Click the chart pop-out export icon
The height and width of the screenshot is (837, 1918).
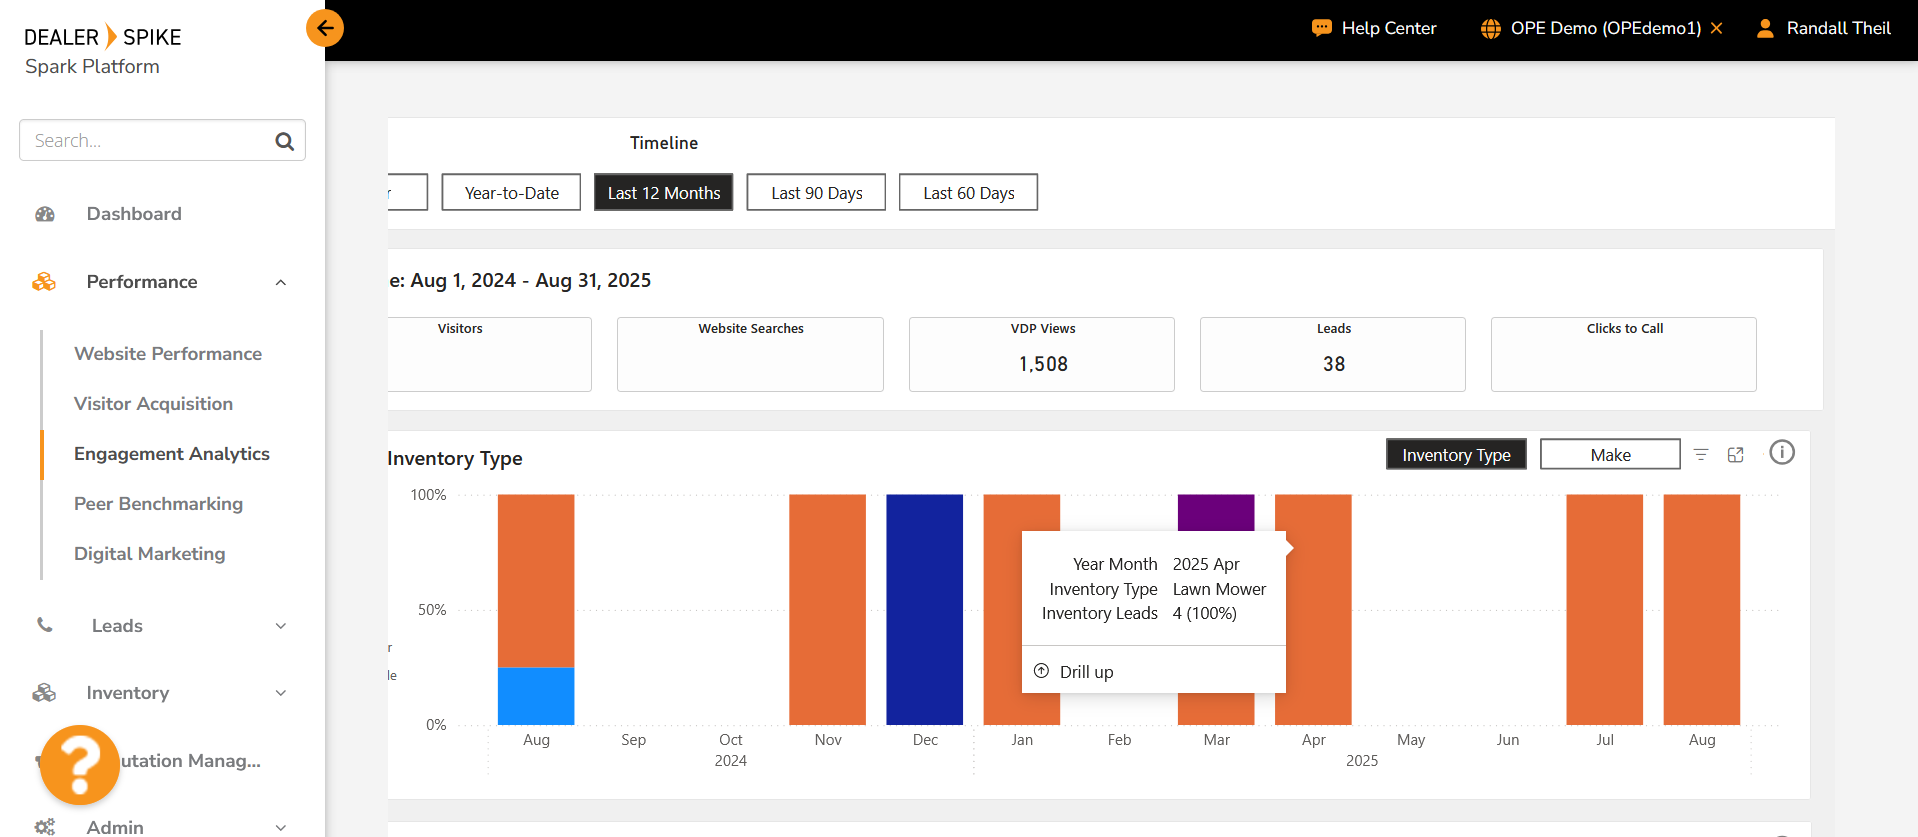(x=1735, y=455)
